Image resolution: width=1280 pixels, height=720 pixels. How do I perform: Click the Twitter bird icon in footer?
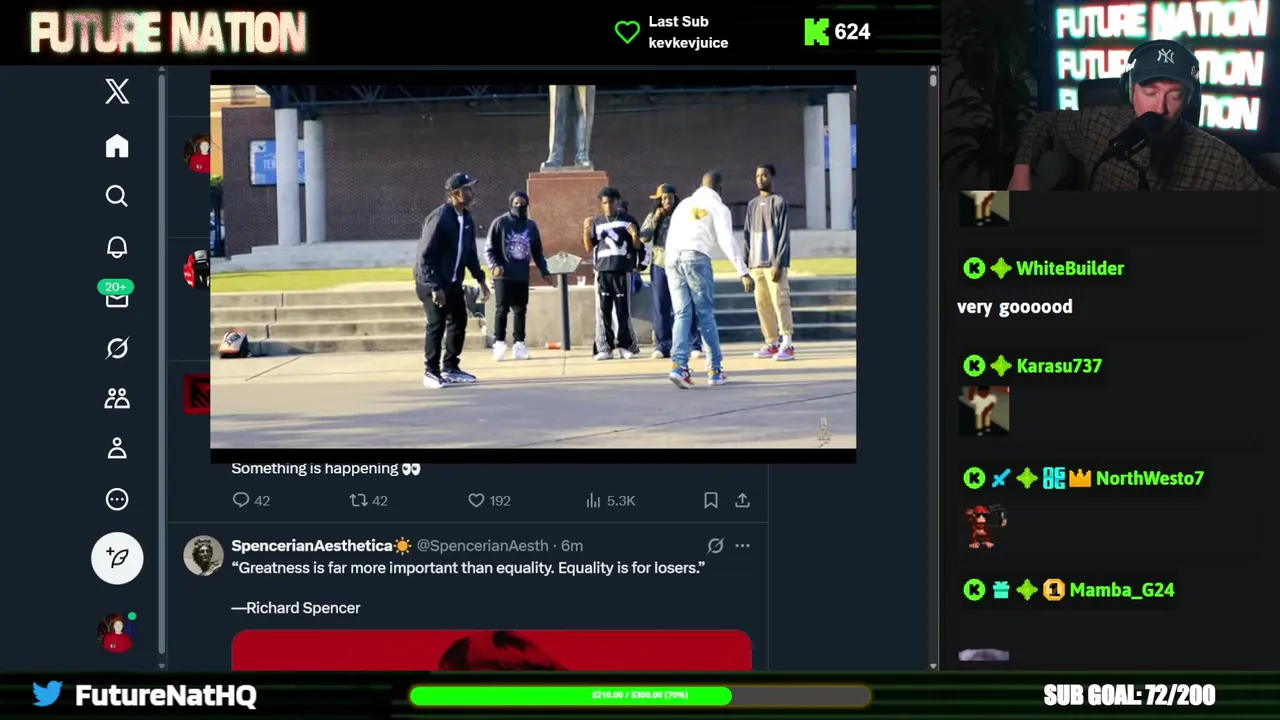pos(47,693)
